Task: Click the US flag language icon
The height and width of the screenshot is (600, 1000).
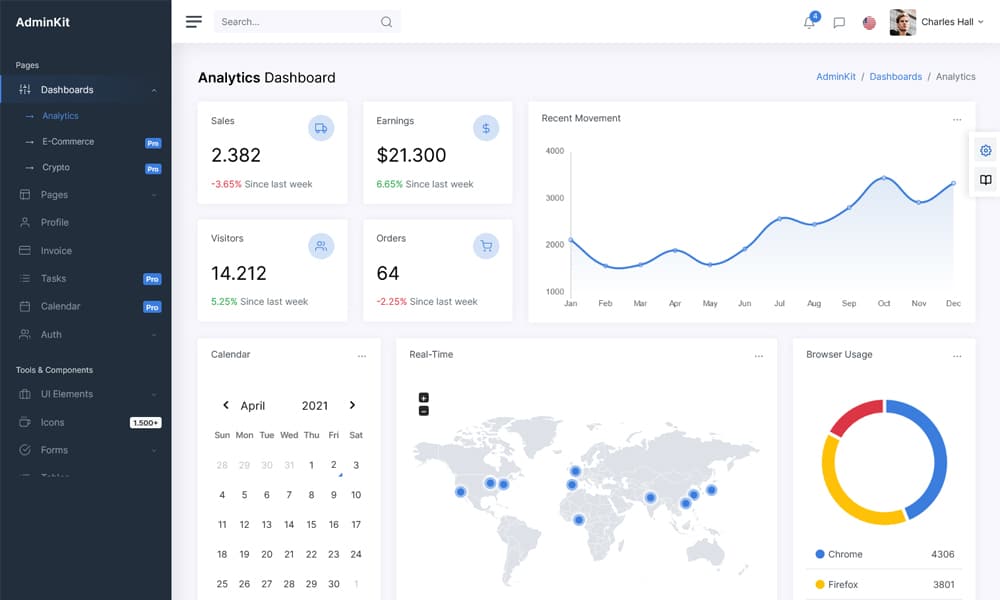Action: (869, 23)
